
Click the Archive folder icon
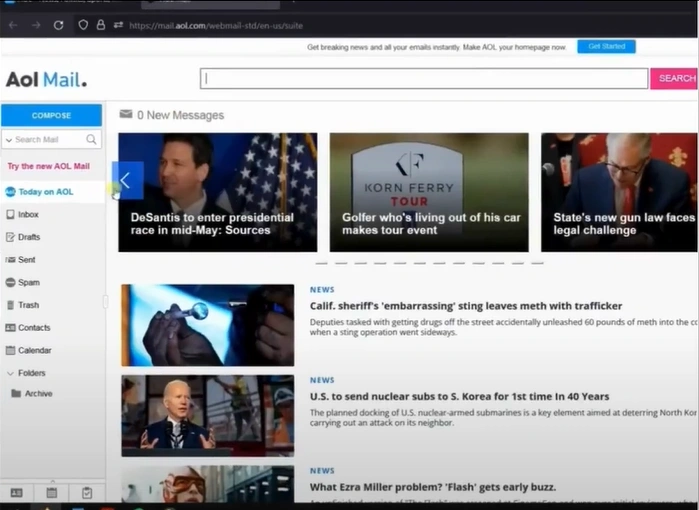16,393
